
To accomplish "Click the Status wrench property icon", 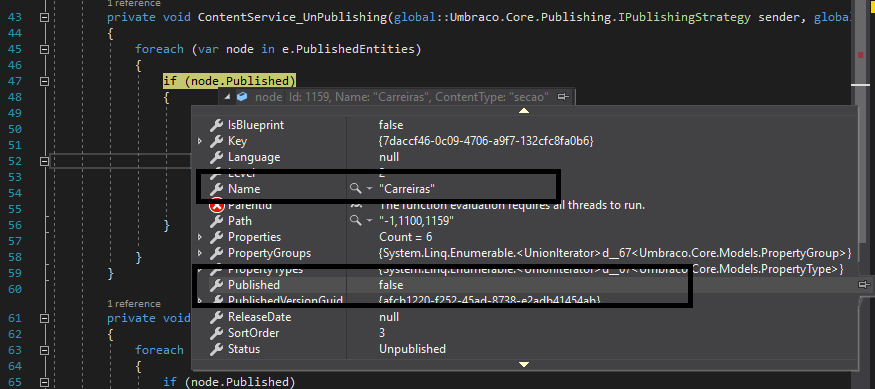I will [x=217, y=349].
